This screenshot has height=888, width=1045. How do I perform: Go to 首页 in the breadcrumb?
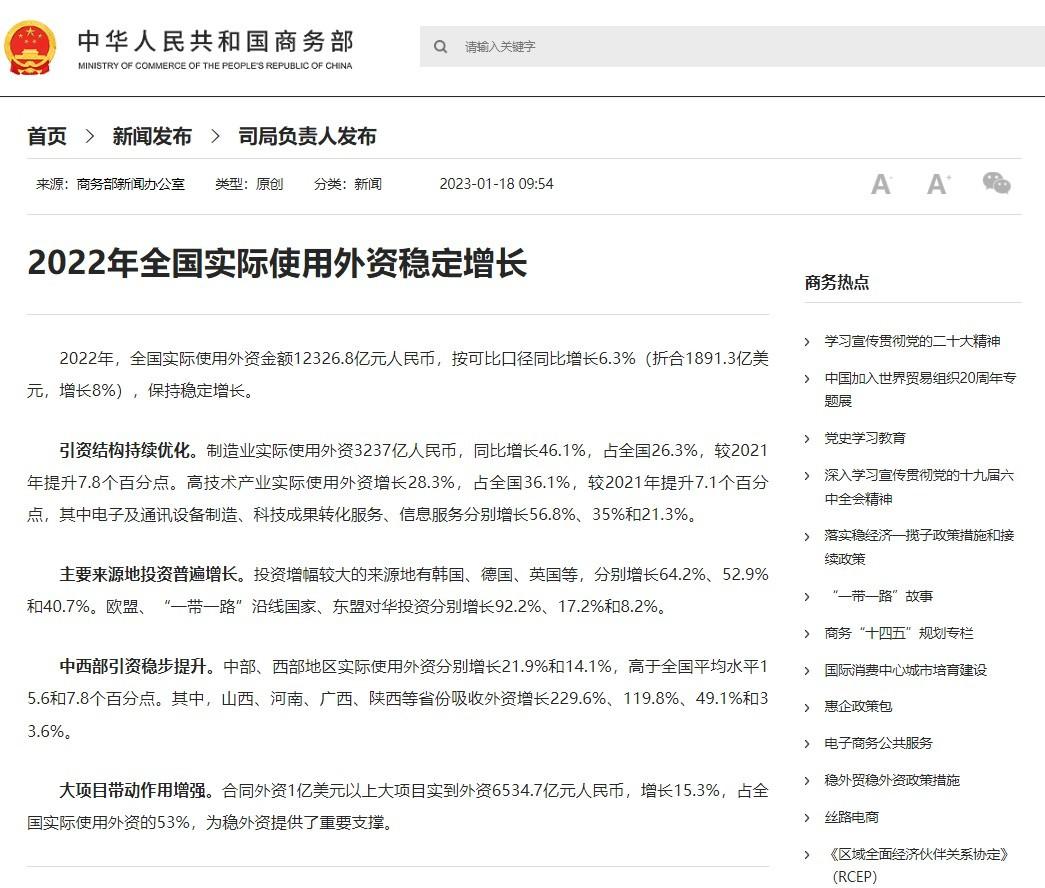pos(47,136)
